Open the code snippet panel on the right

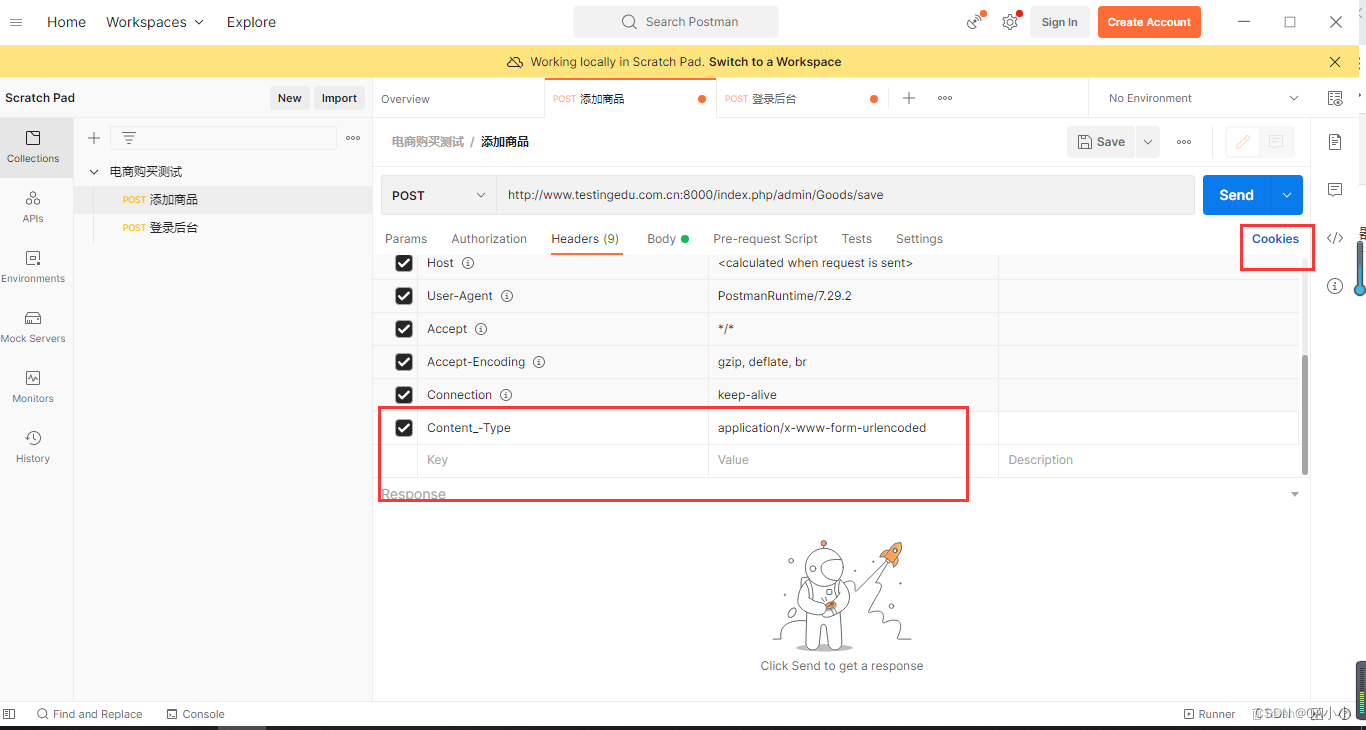point(1335,238)
